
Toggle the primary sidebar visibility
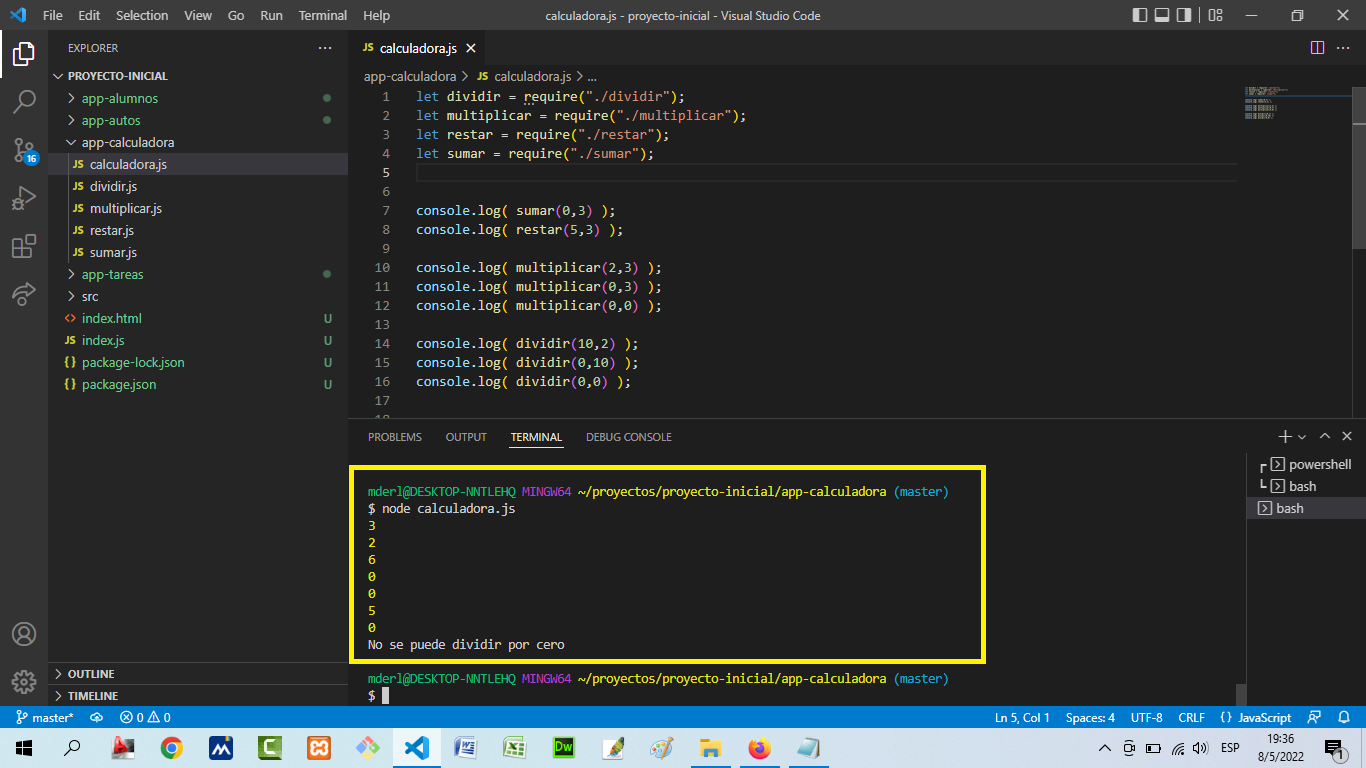(x=1138, y=15)
